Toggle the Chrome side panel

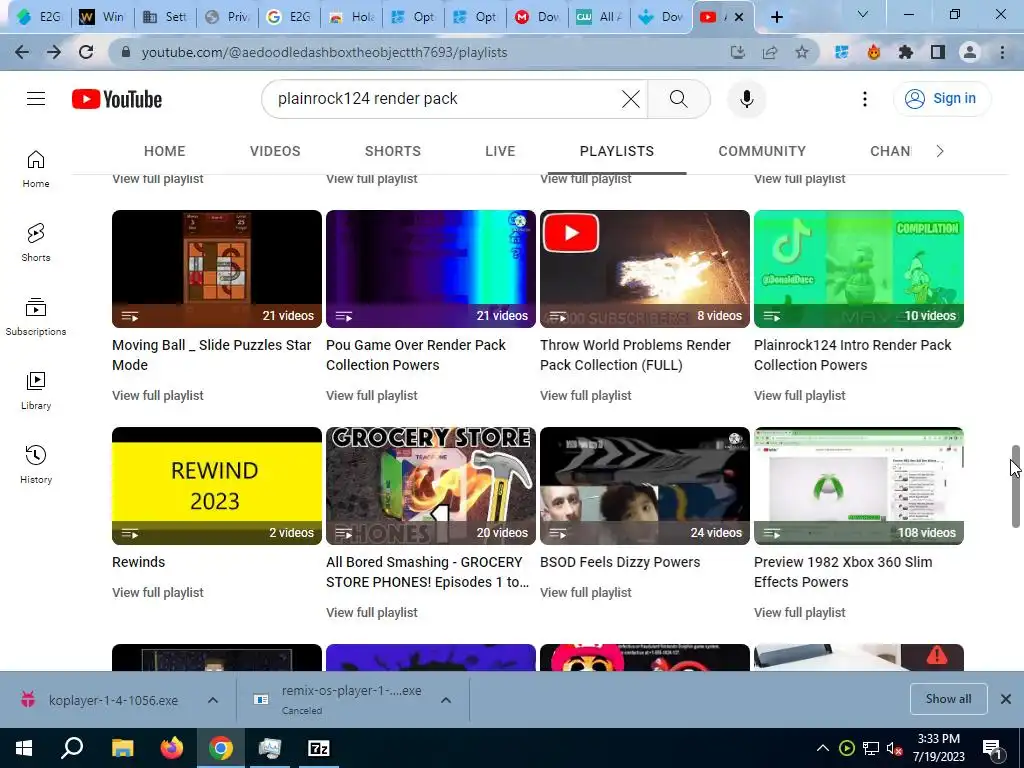(938, 52)
